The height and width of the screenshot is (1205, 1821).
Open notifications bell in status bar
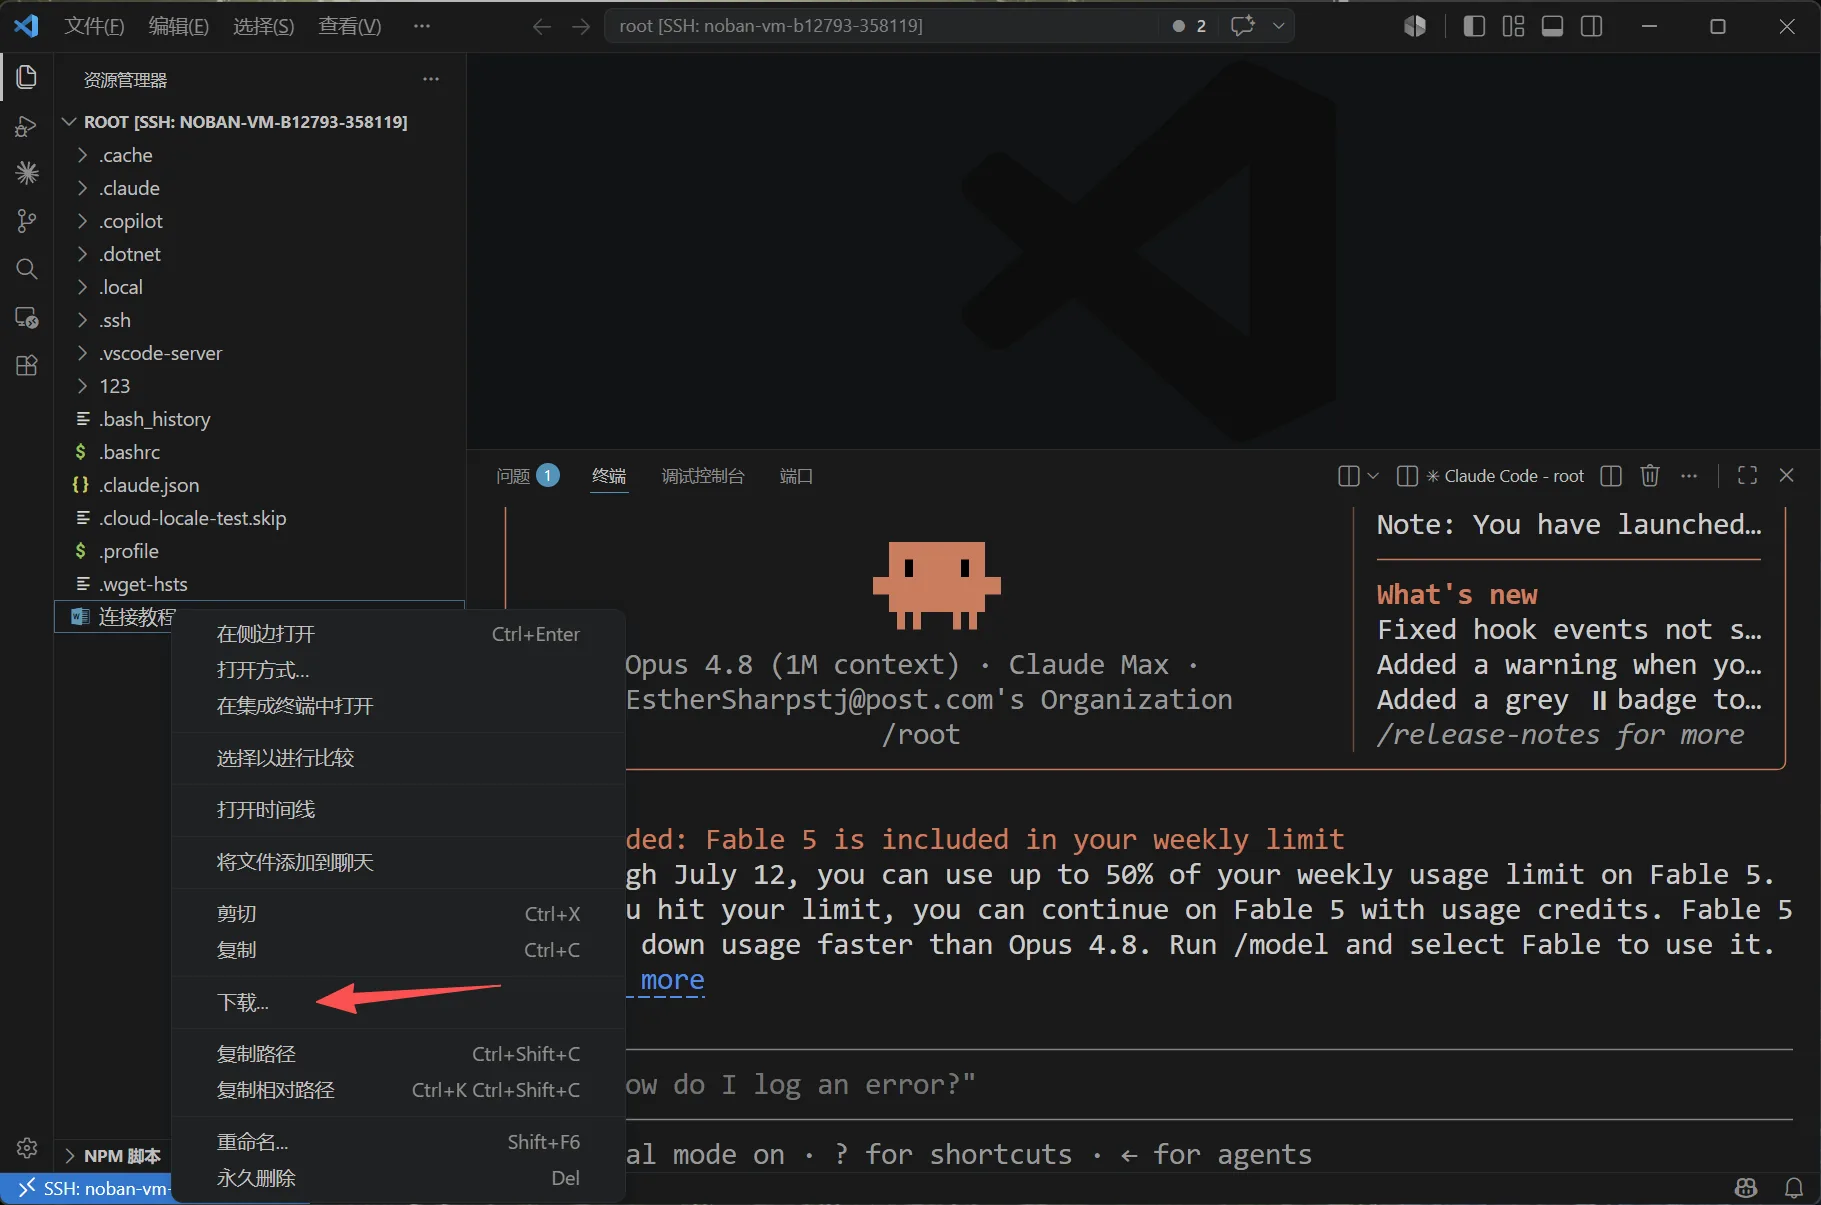(x=1794, y=1188)
